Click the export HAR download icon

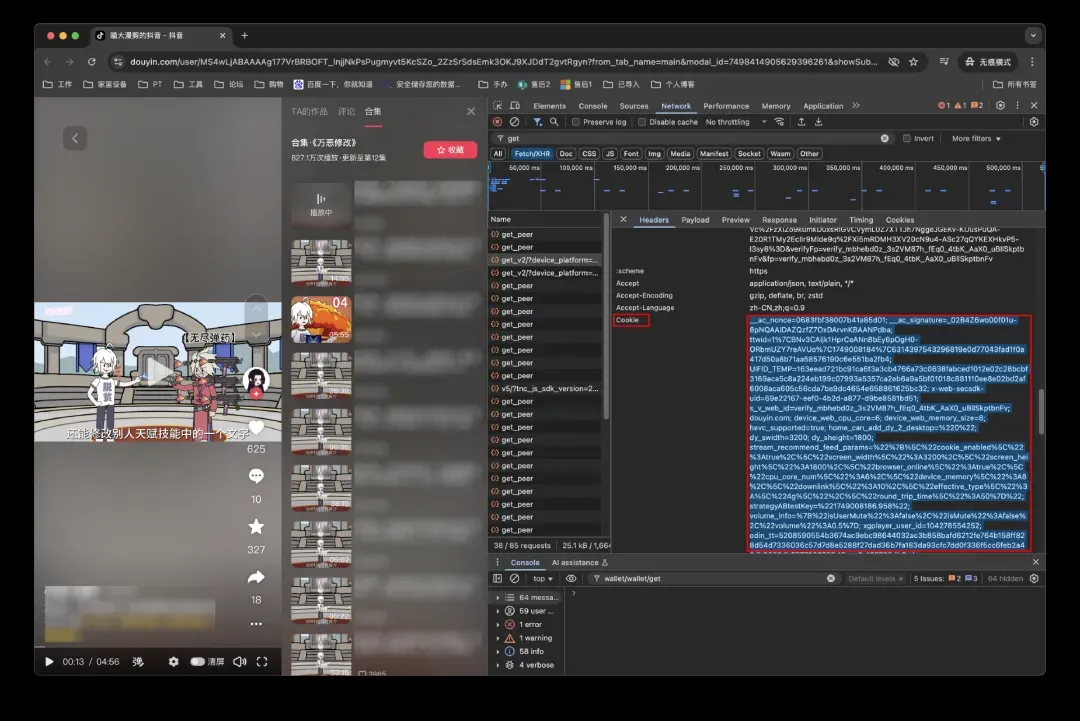[818, 122]
